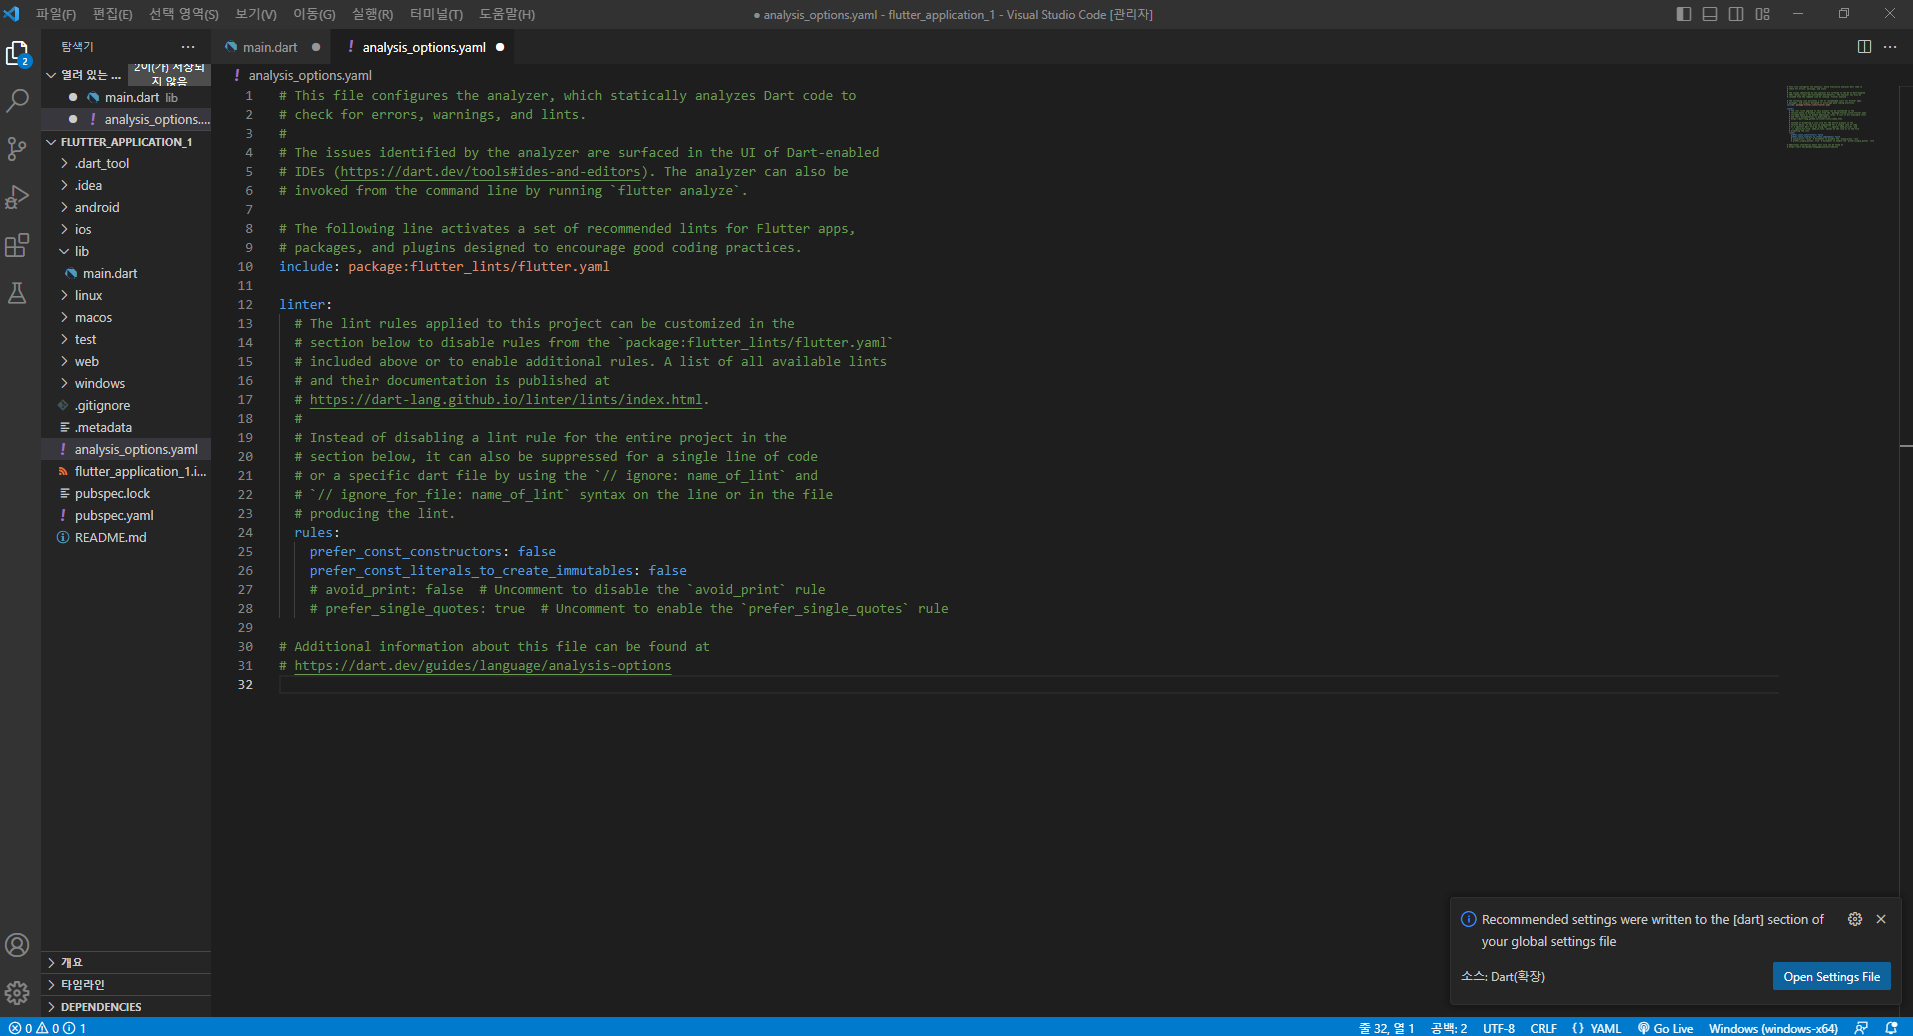The width and height of the screenshot is (1913, 1036).
Task: Open the Explorer view in activity bar
Action: point(18,54)
